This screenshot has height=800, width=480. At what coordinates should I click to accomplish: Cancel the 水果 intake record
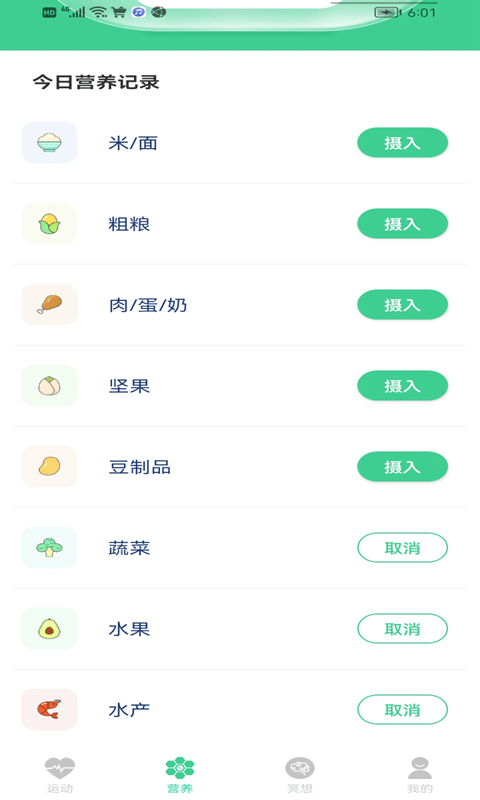(402, 629)
